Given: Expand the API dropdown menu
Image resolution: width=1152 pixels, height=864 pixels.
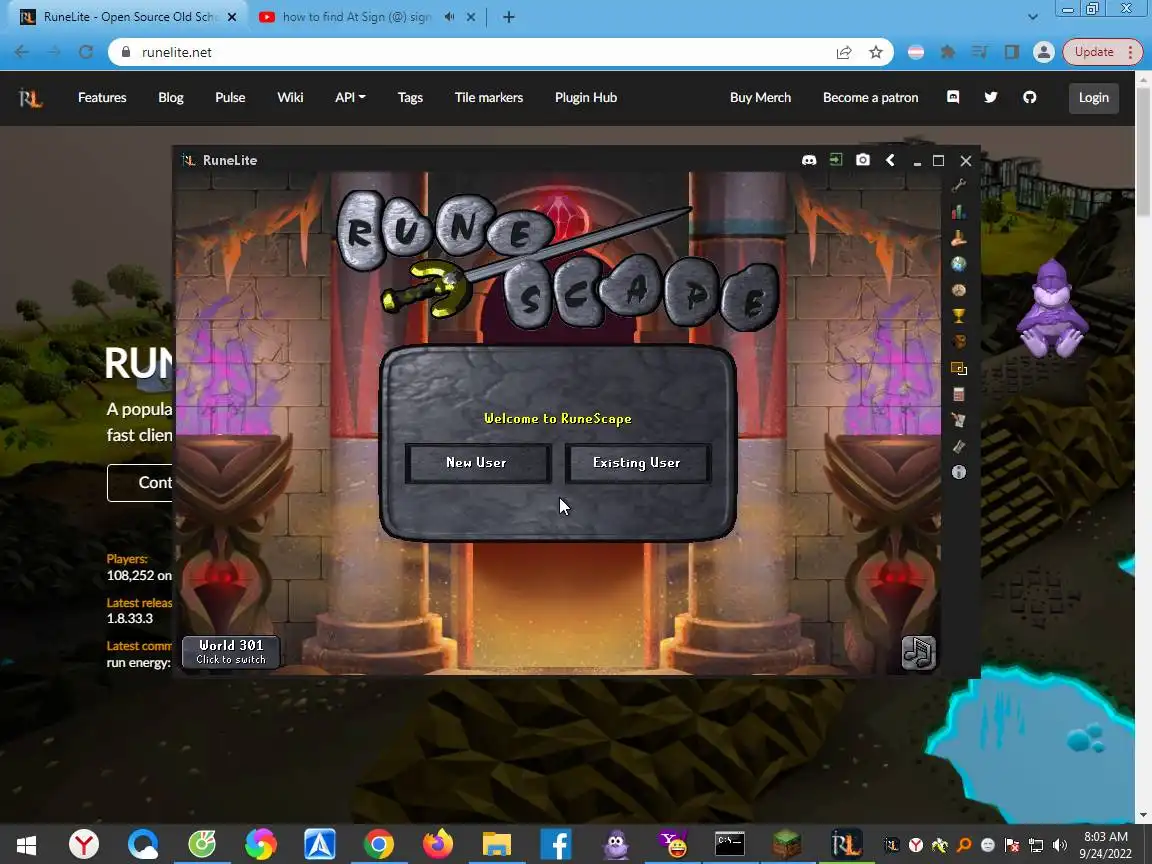Looking at the screenshot, I should click(x=350, y=98).
